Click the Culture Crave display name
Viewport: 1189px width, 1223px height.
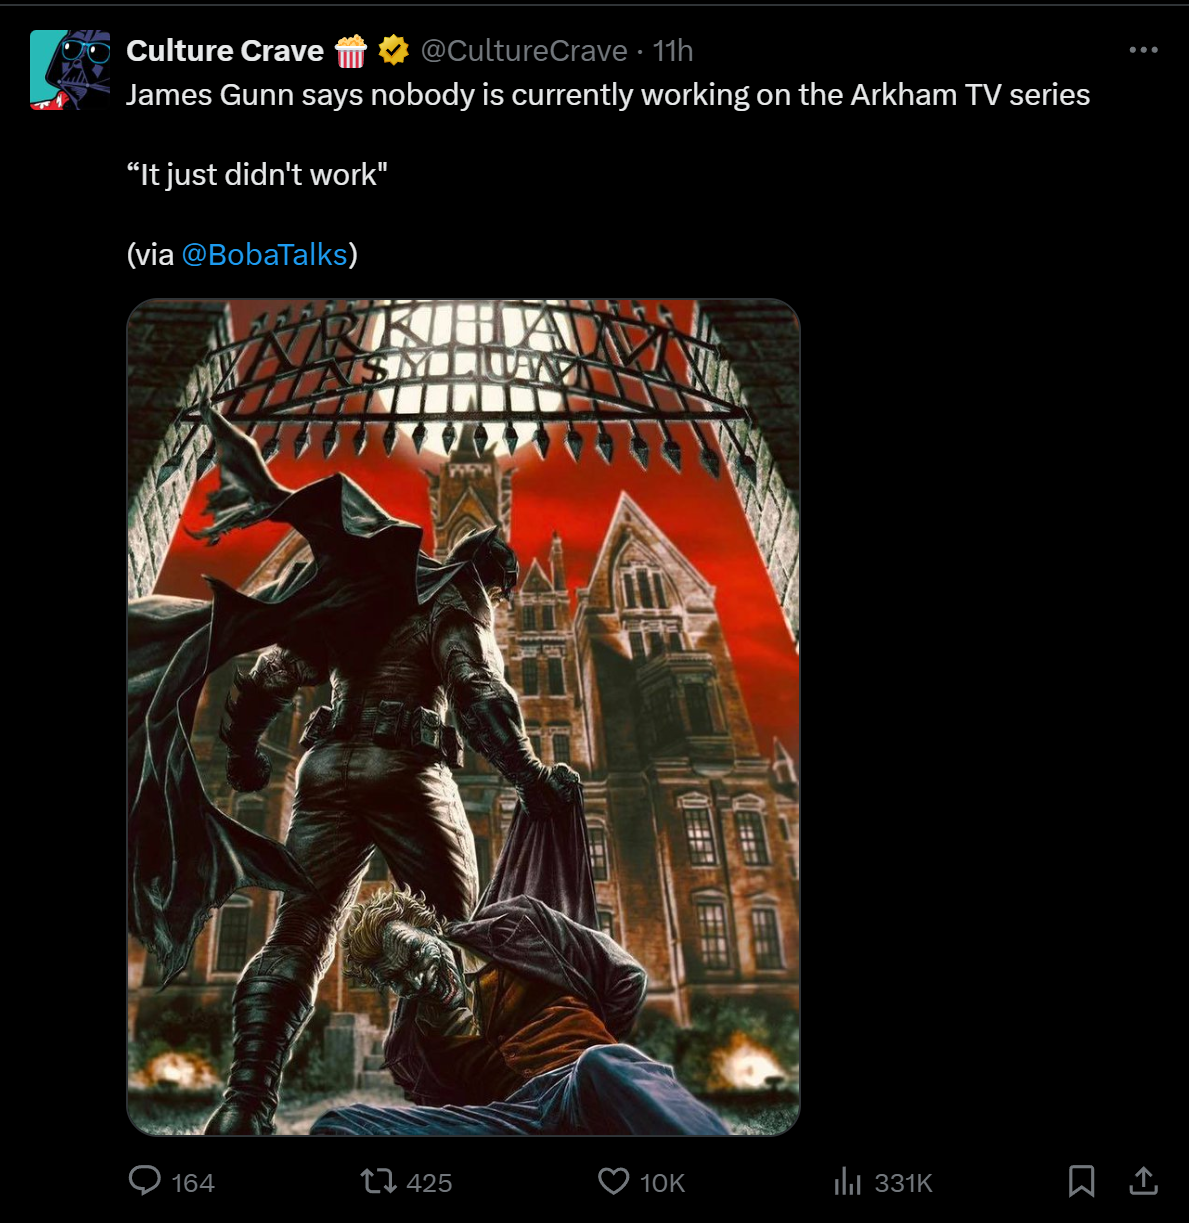click(225, 51)
